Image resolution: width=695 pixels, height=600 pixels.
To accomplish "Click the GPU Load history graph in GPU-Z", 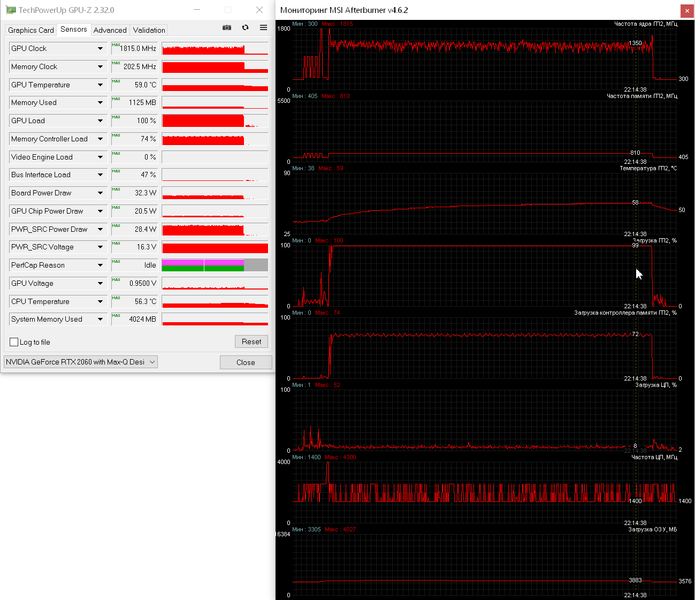I will 215,121.
